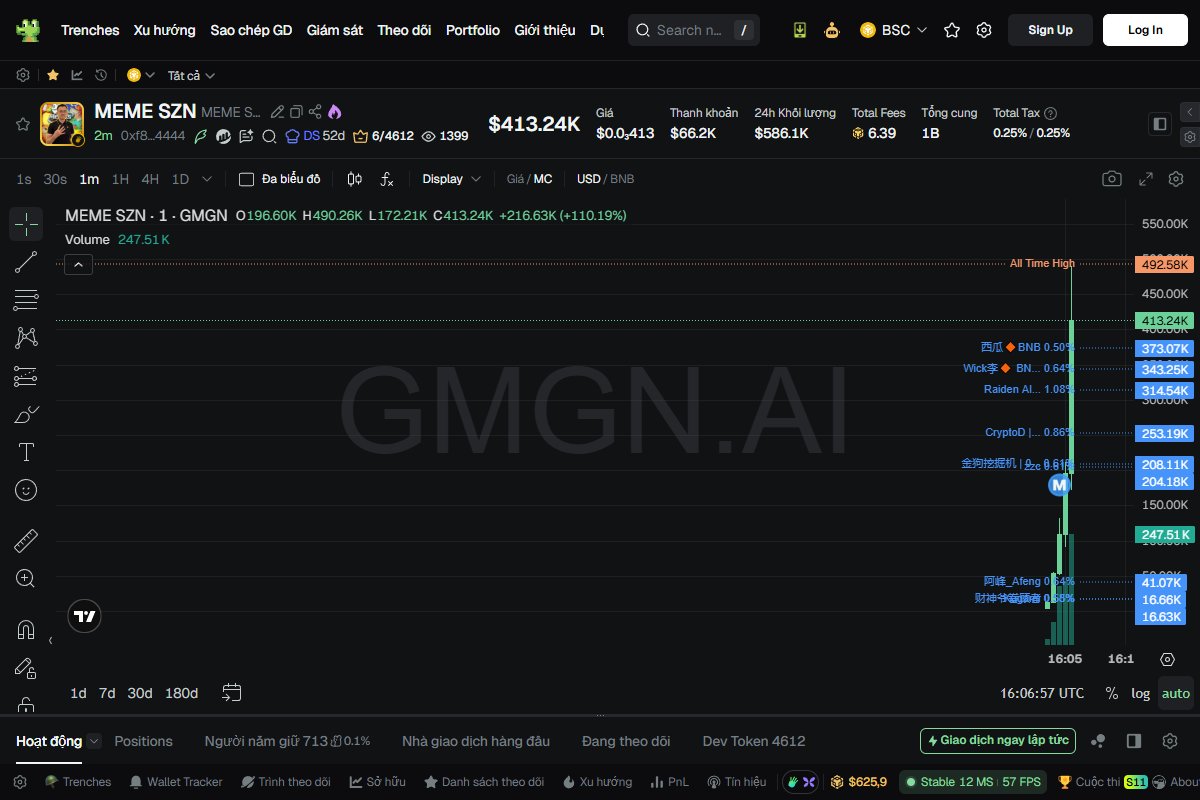The height and width of the screenshot is (800, 1200).
Task: Select the trend line drawing tool
Action: tap(26, 262)
